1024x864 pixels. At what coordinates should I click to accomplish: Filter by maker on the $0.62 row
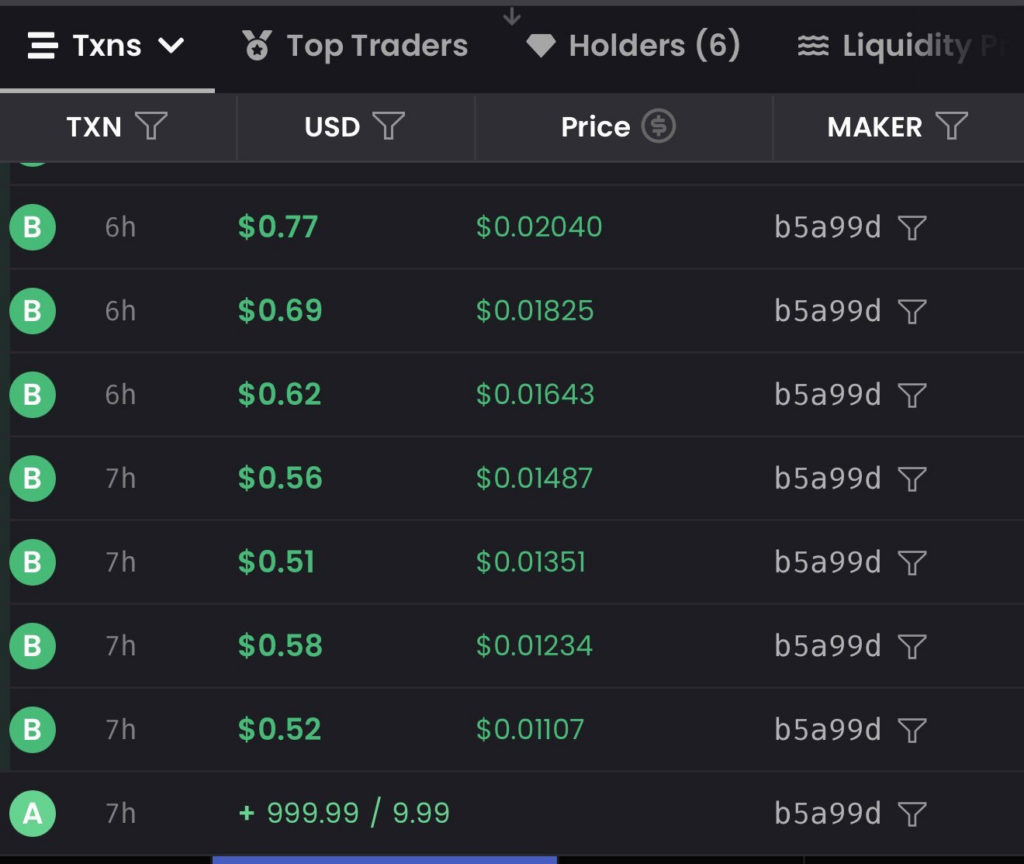[x=912, y=396]
